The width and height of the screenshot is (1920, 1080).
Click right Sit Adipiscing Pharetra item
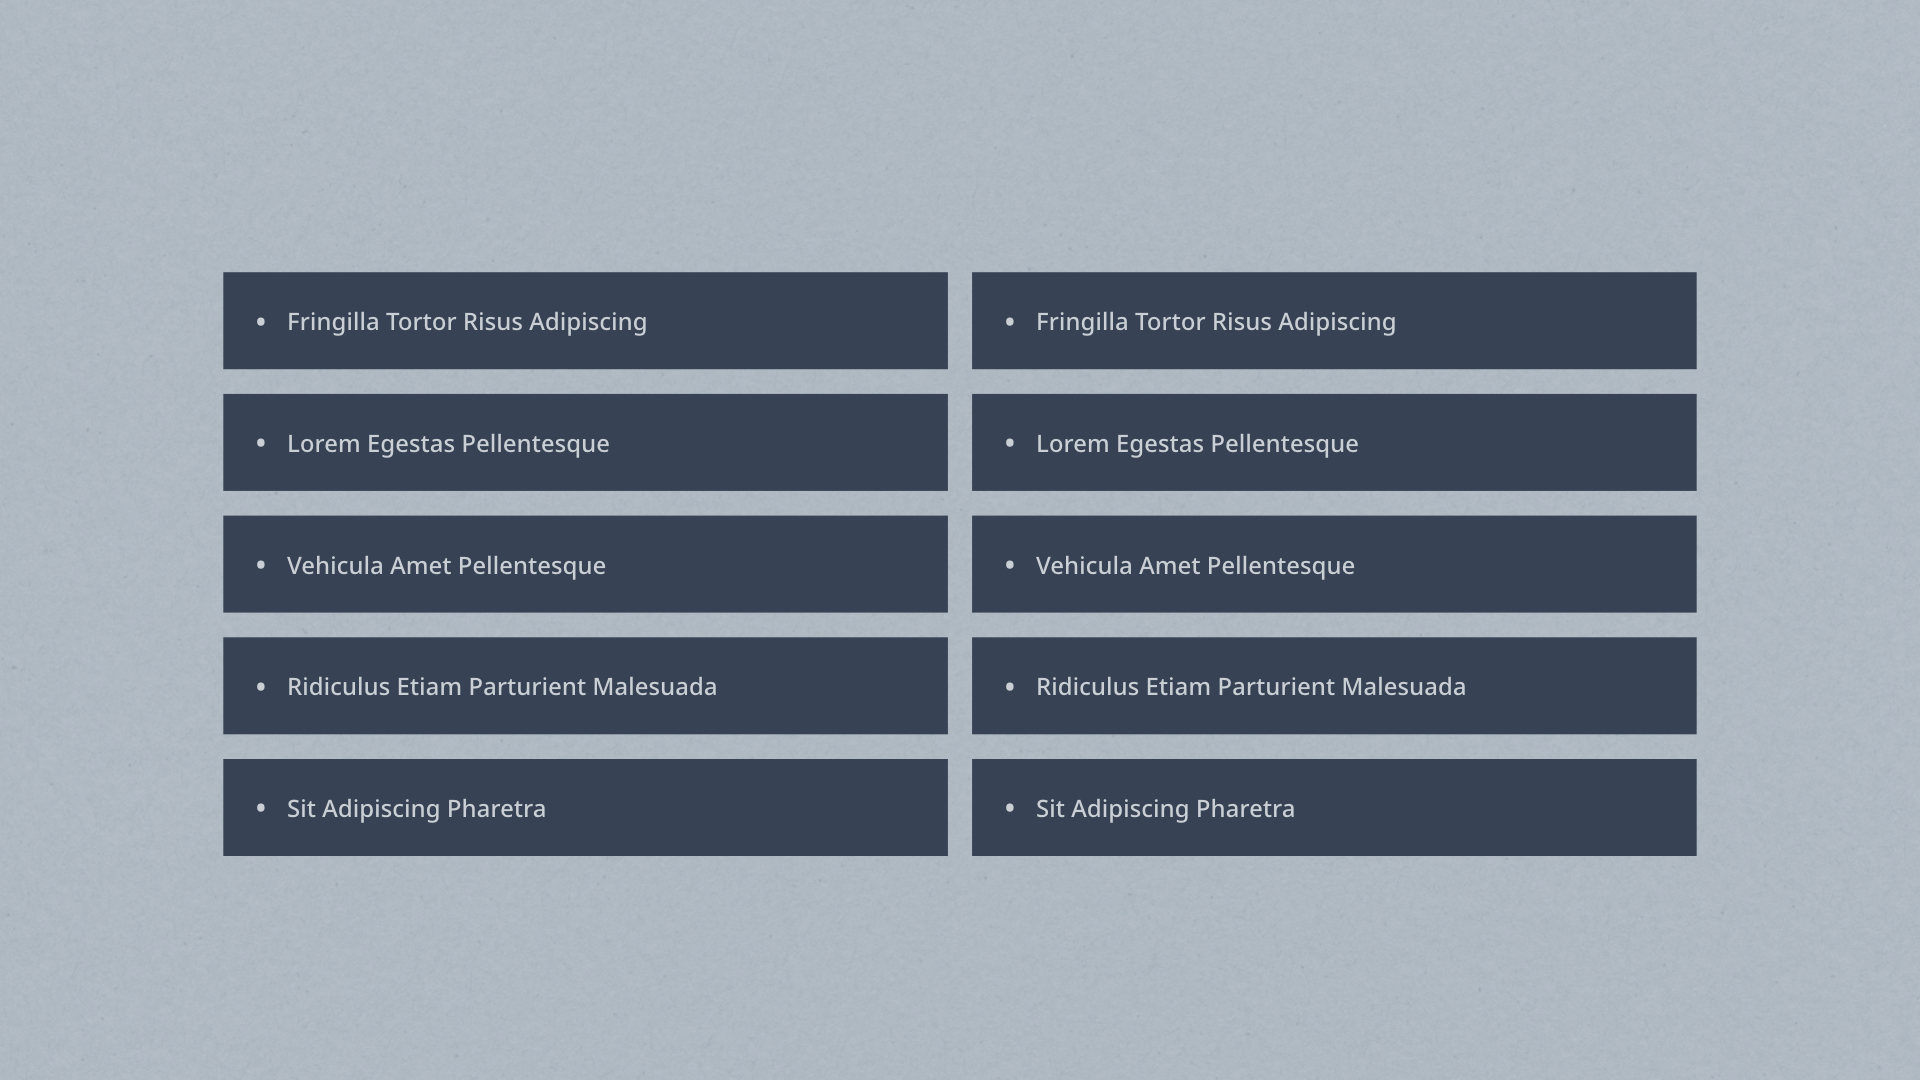point(1334,808)
